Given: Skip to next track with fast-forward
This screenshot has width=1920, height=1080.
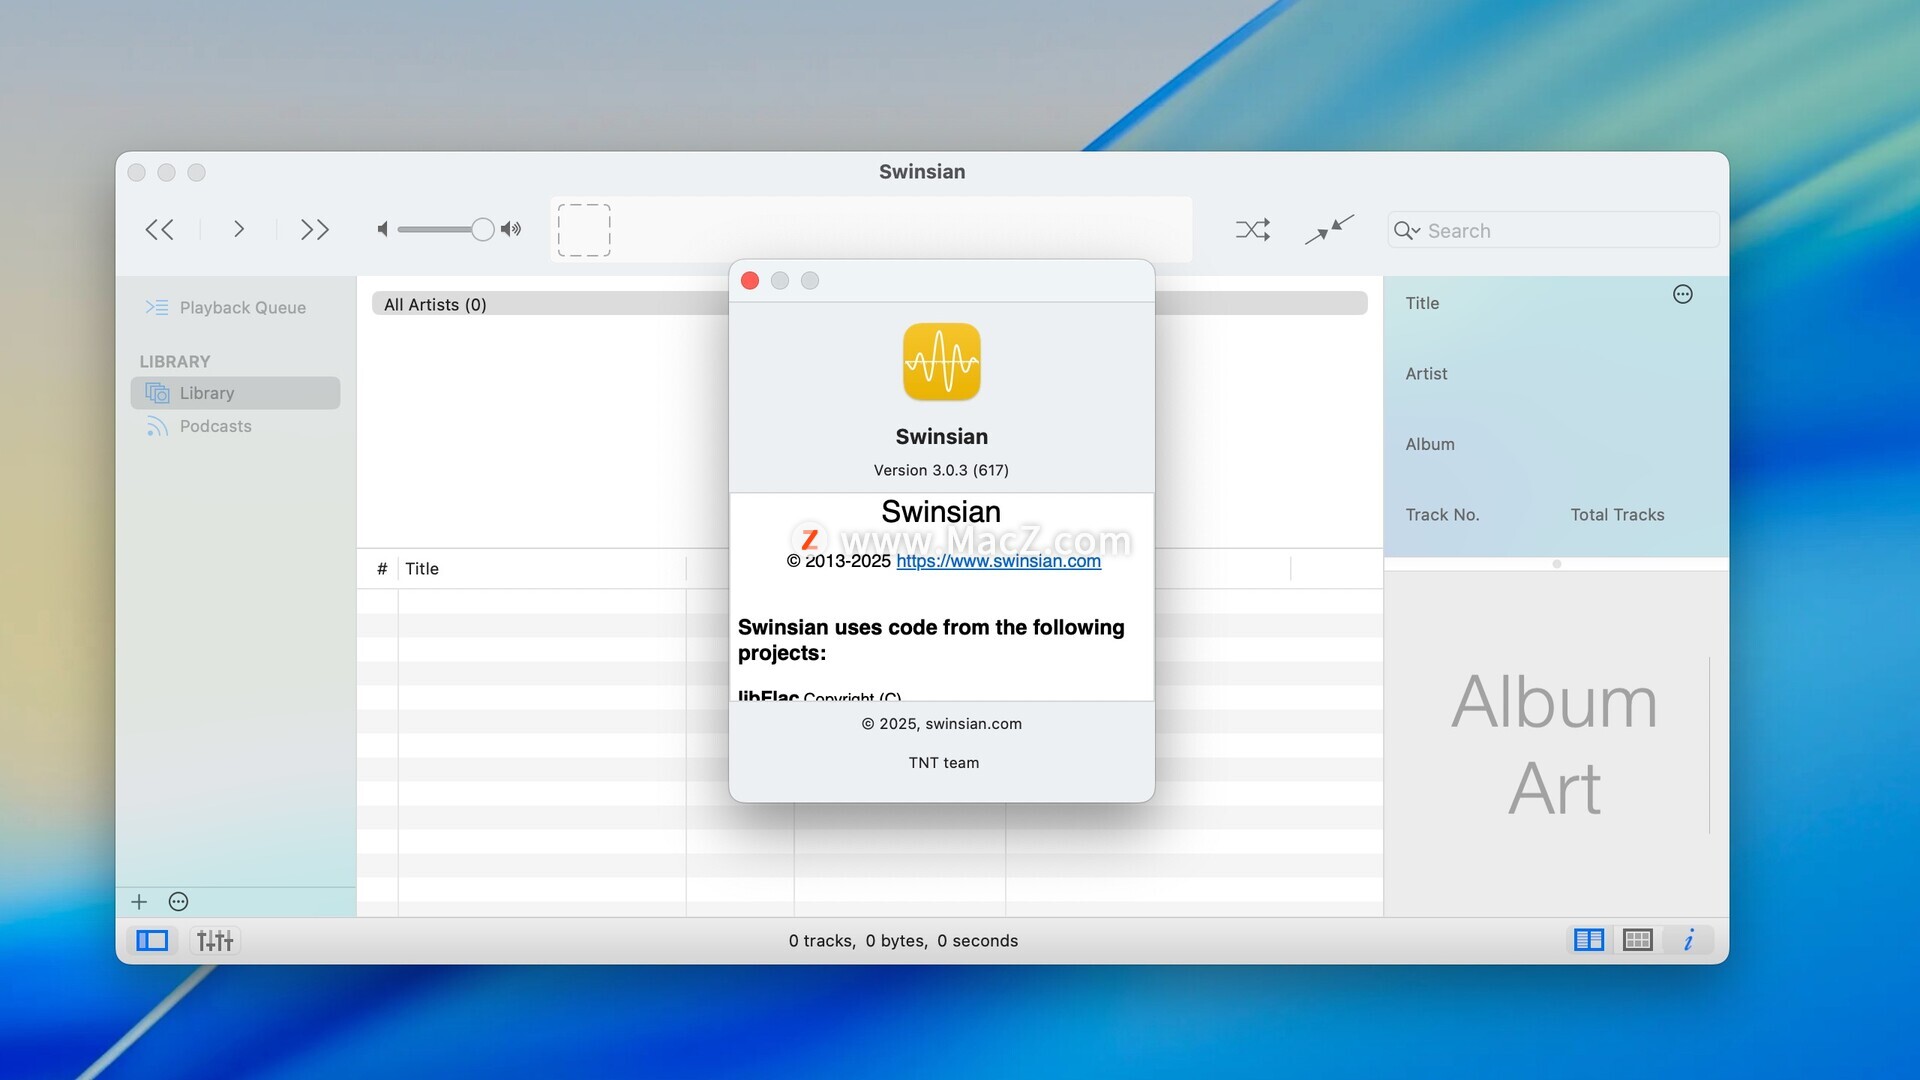Looking at the screenshot, I should pos(314,230).
